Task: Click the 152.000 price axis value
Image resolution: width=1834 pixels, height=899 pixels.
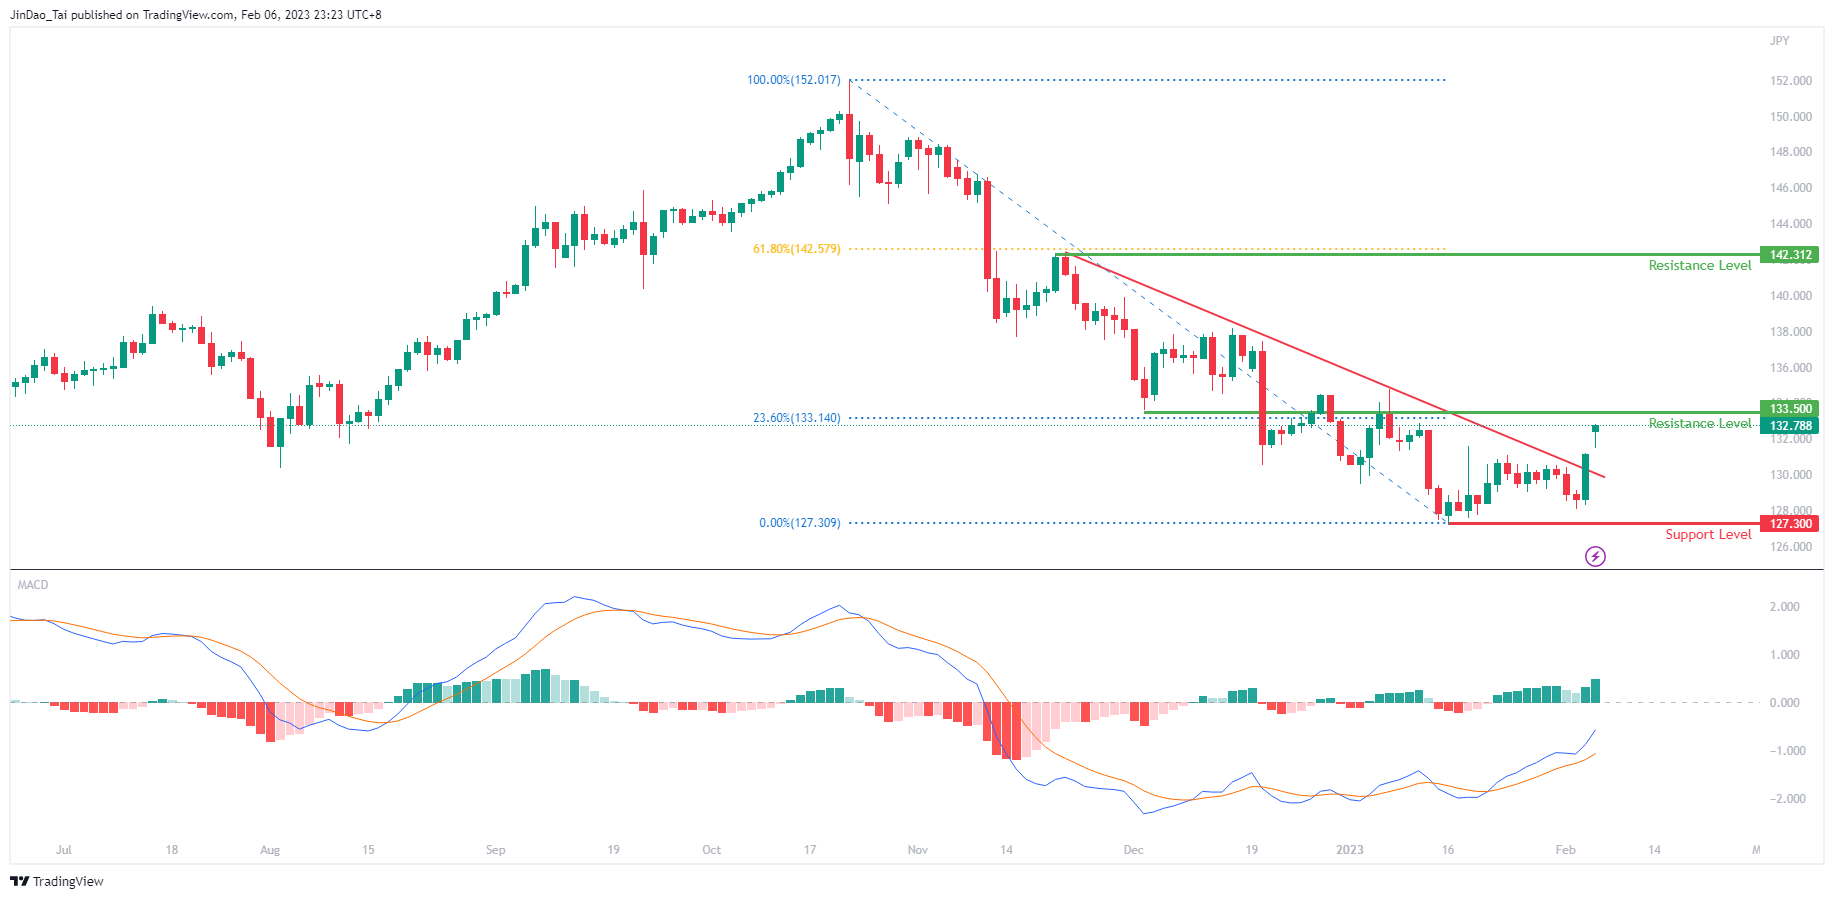Action: click(1791, 81)
